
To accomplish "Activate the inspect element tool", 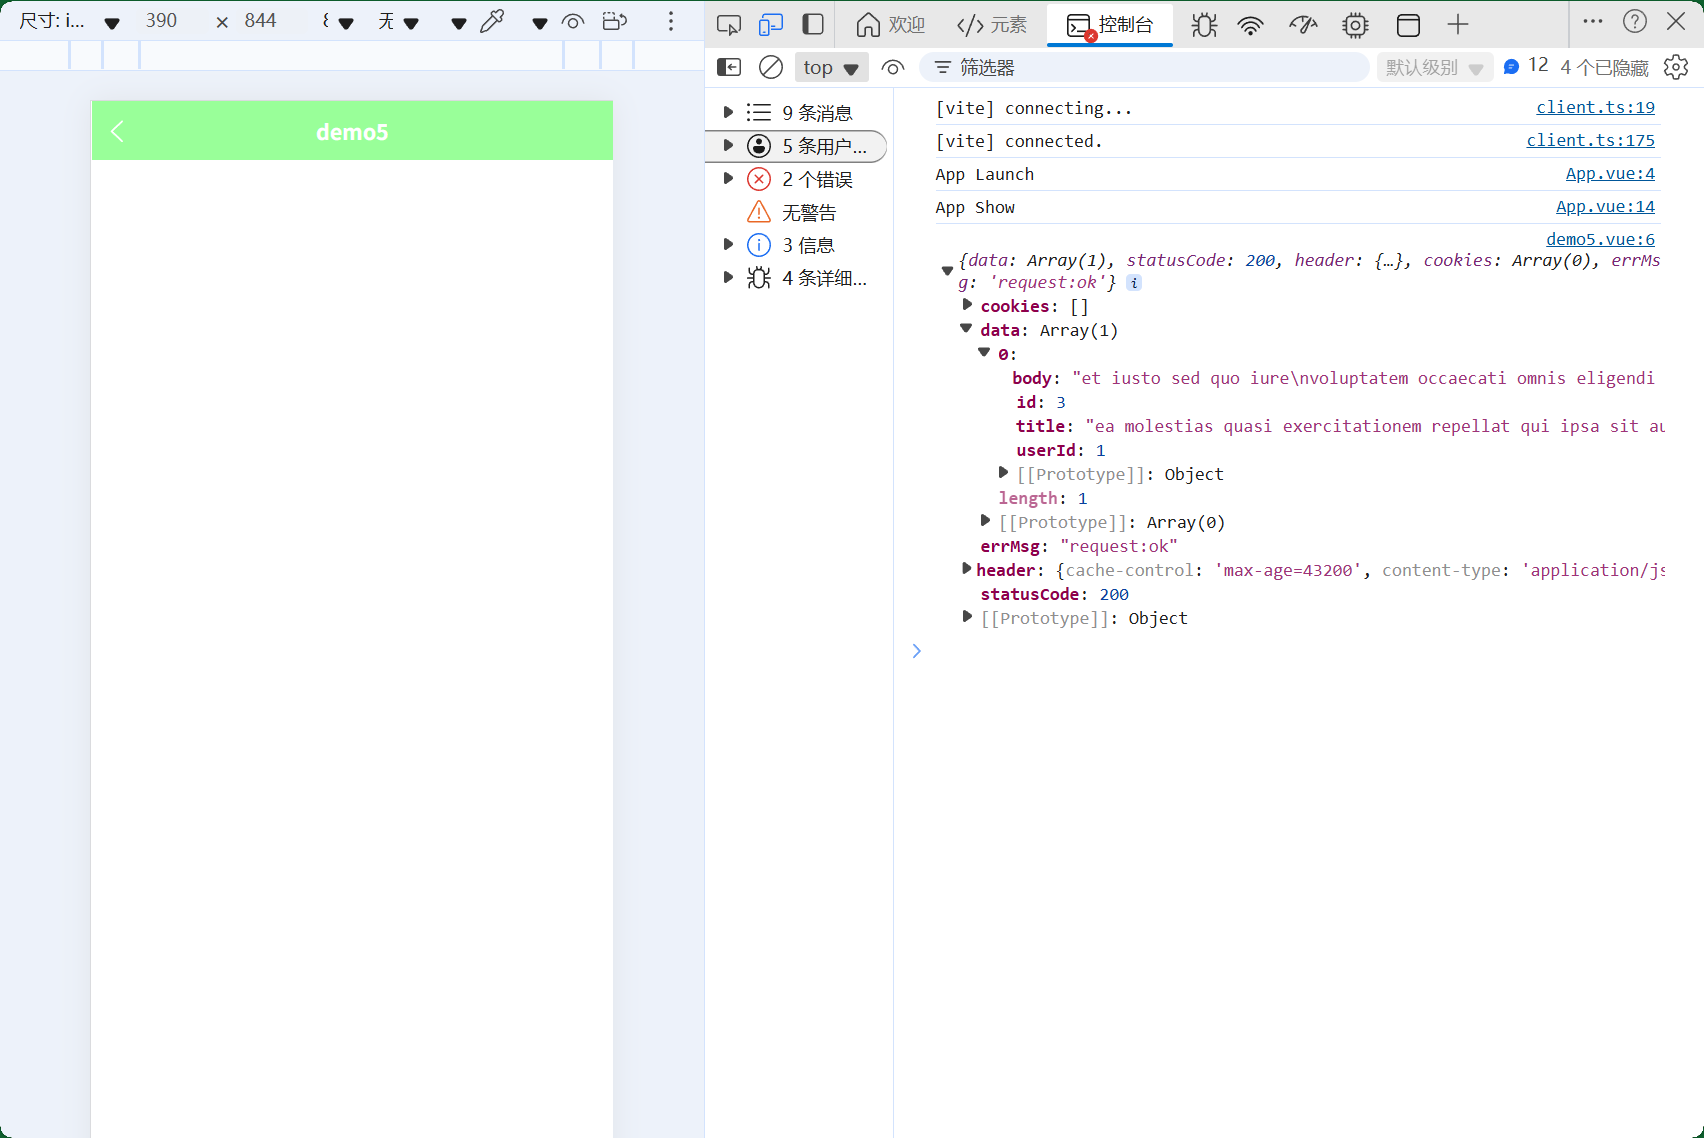I will click(x=728, y=24).
